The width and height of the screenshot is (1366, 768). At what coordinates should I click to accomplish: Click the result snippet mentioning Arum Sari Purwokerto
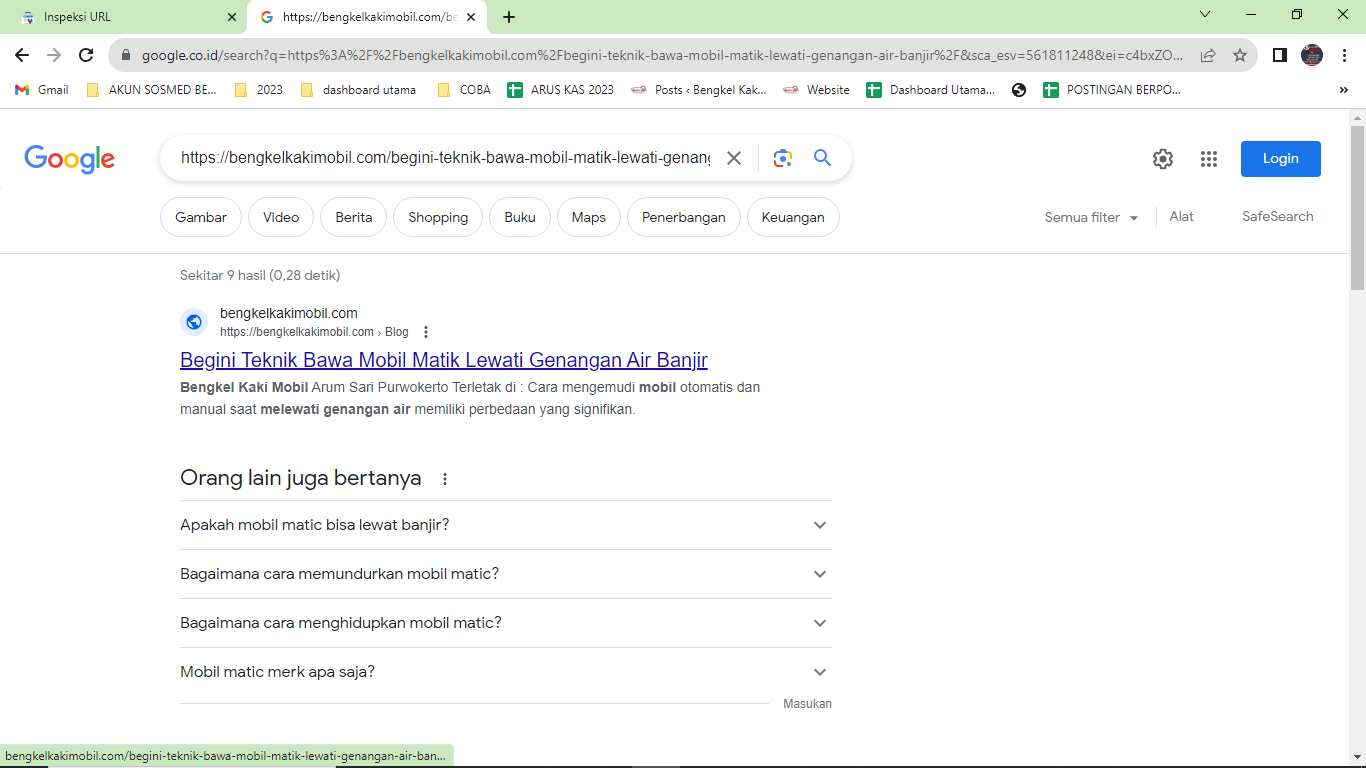470,398
